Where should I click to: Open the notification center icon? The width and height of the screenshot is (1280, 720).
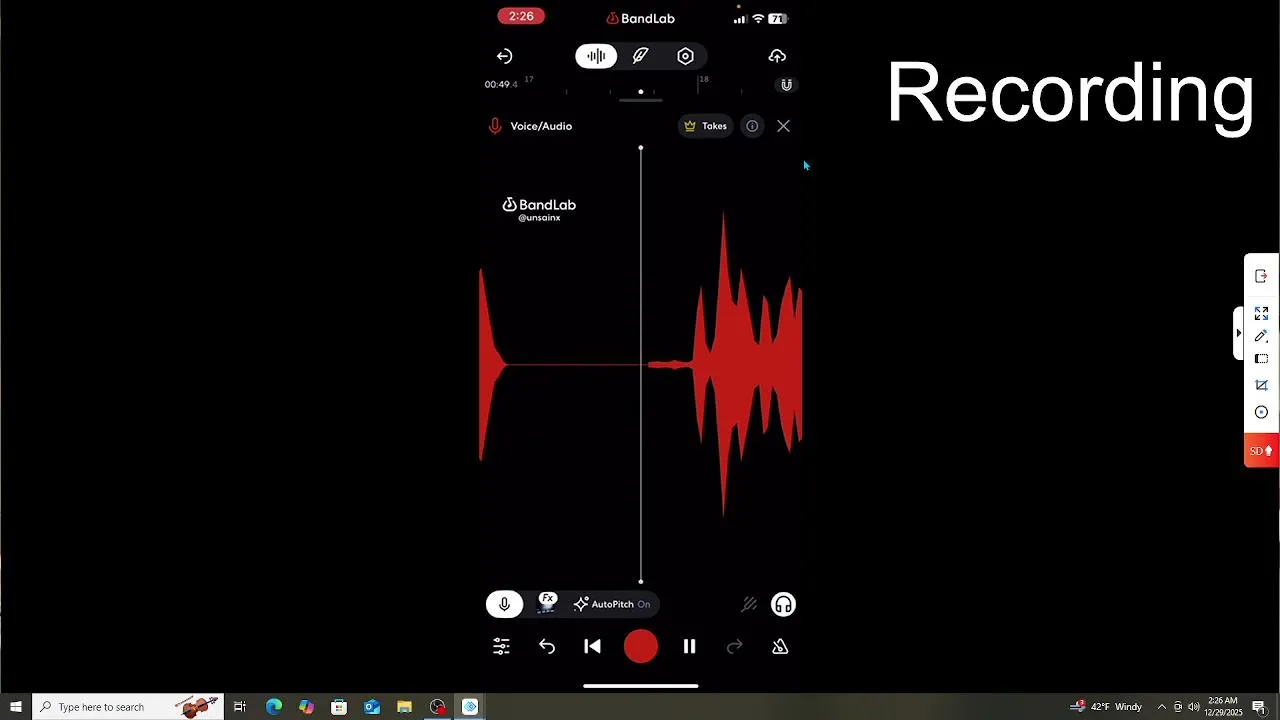[1259, 707]
